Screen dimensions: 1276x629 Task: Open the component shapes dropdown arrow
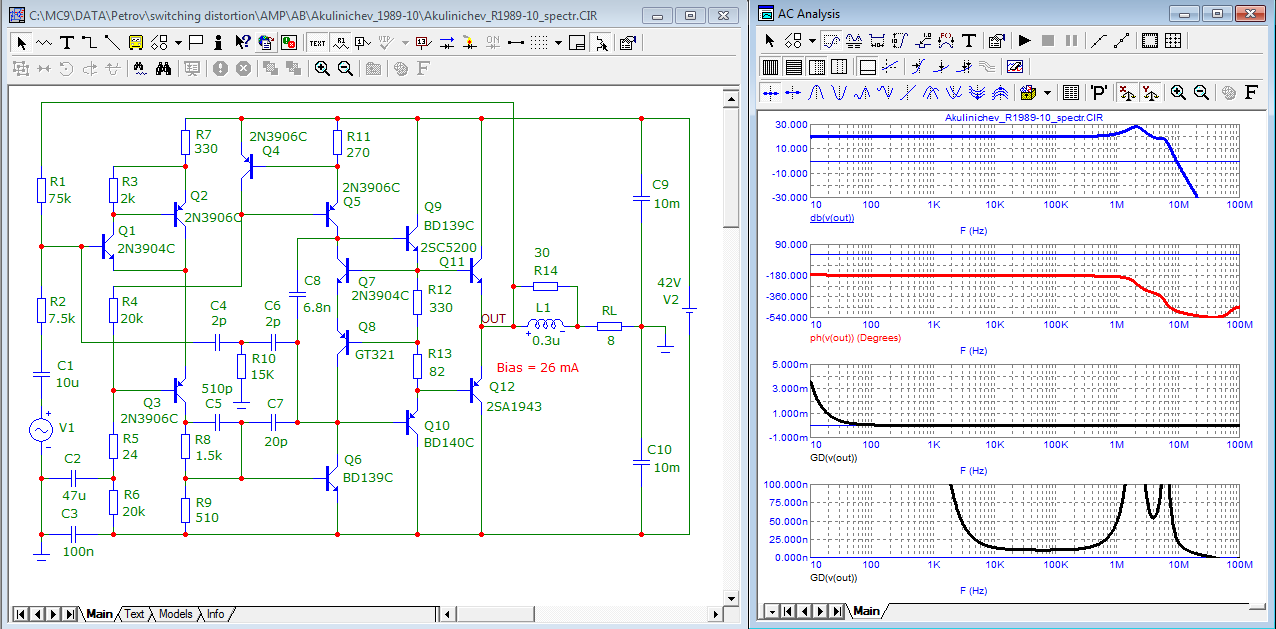pos(178,42)
